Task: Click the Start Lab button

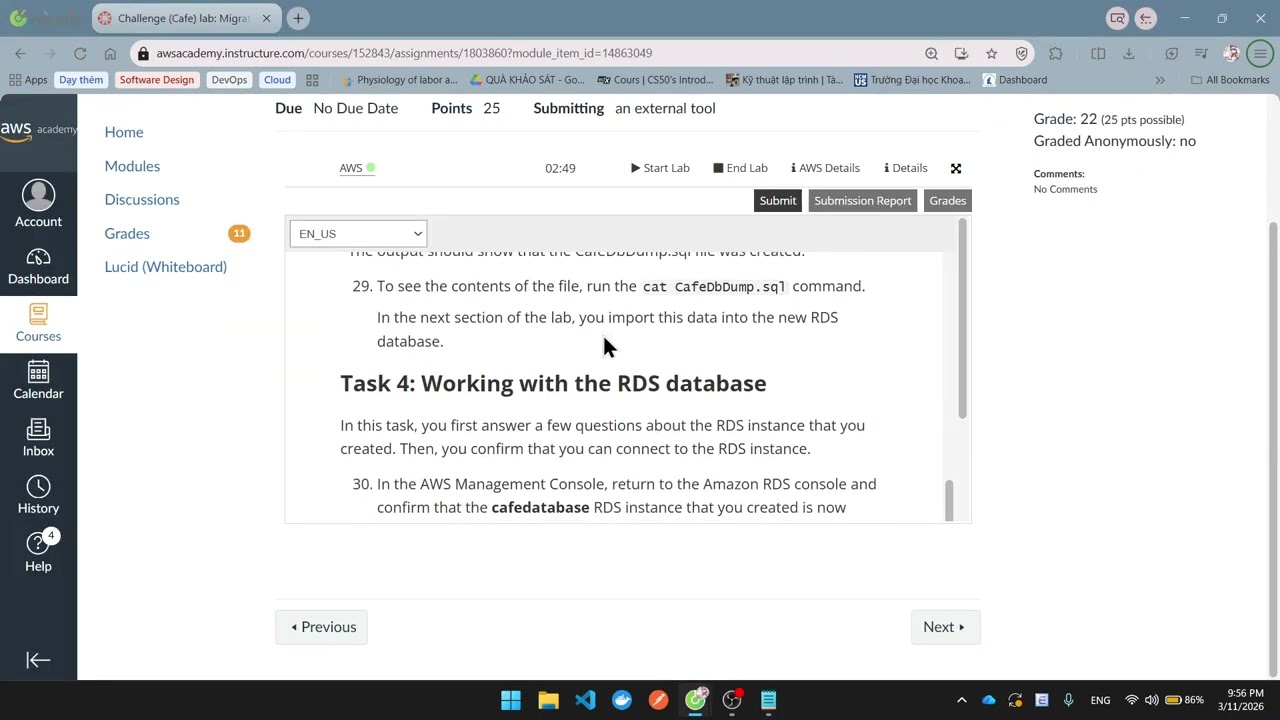Action: (660, 168)
